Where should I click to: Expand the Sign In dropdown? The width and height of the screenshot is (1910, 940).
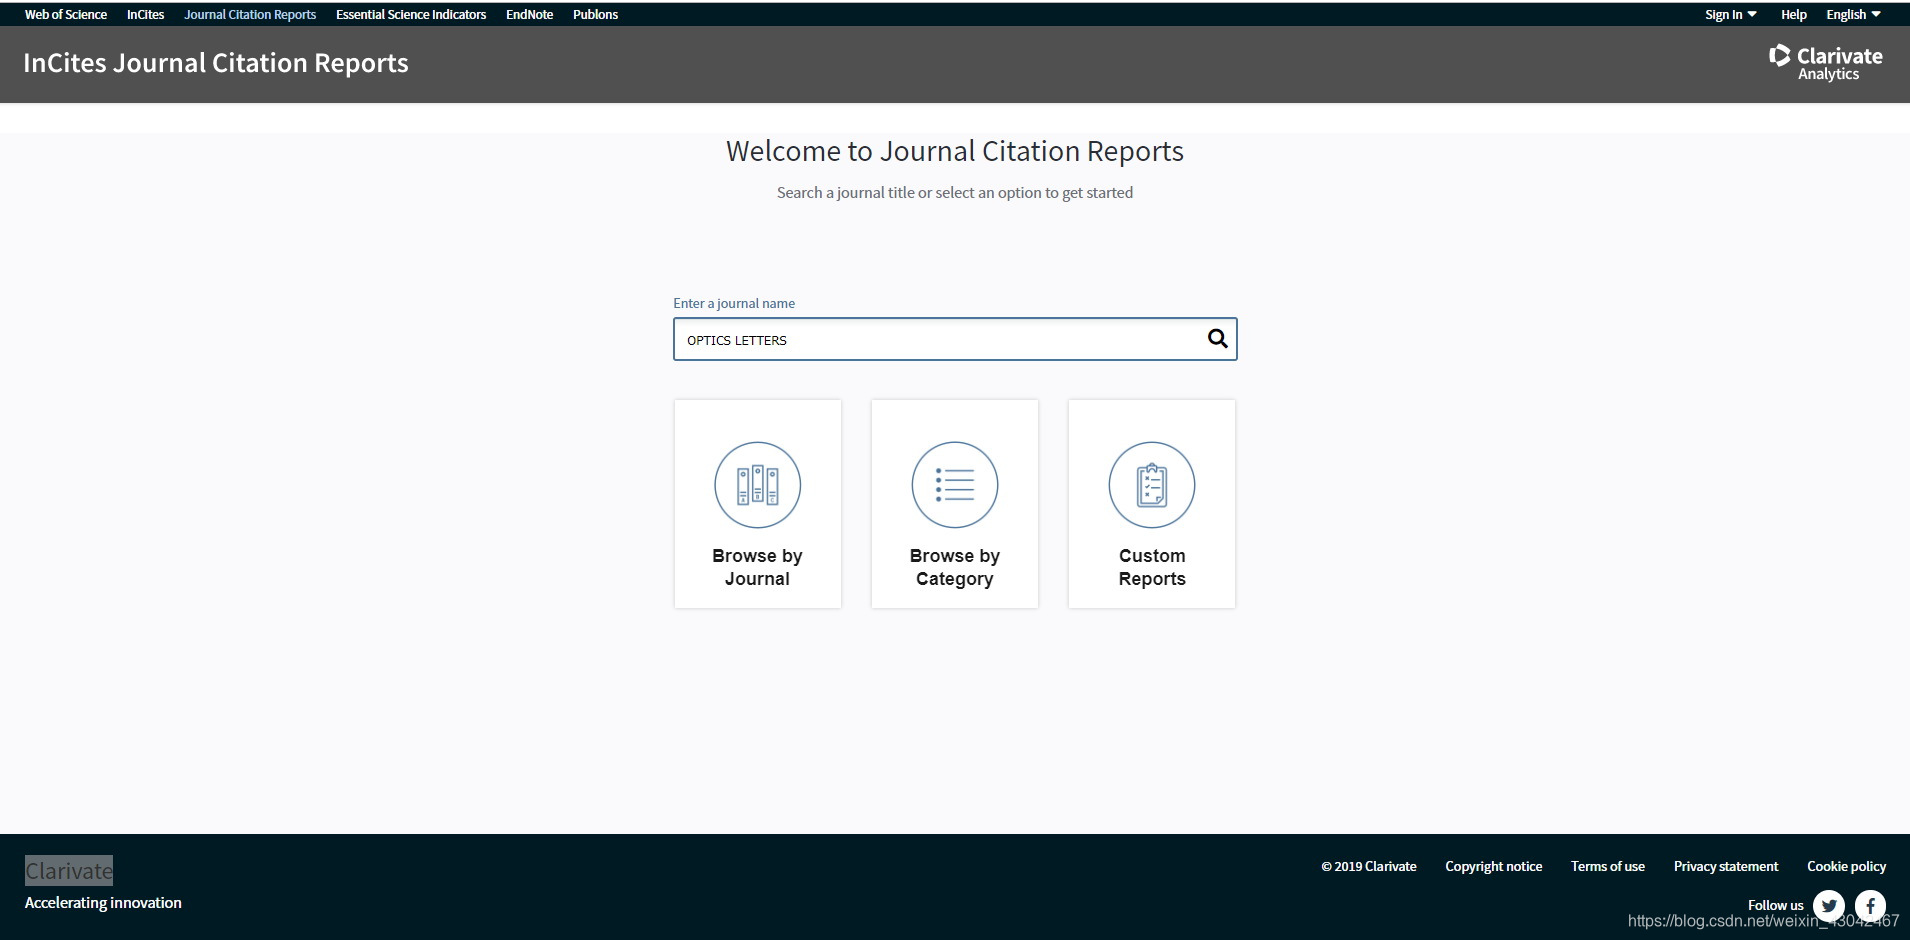1730,15
